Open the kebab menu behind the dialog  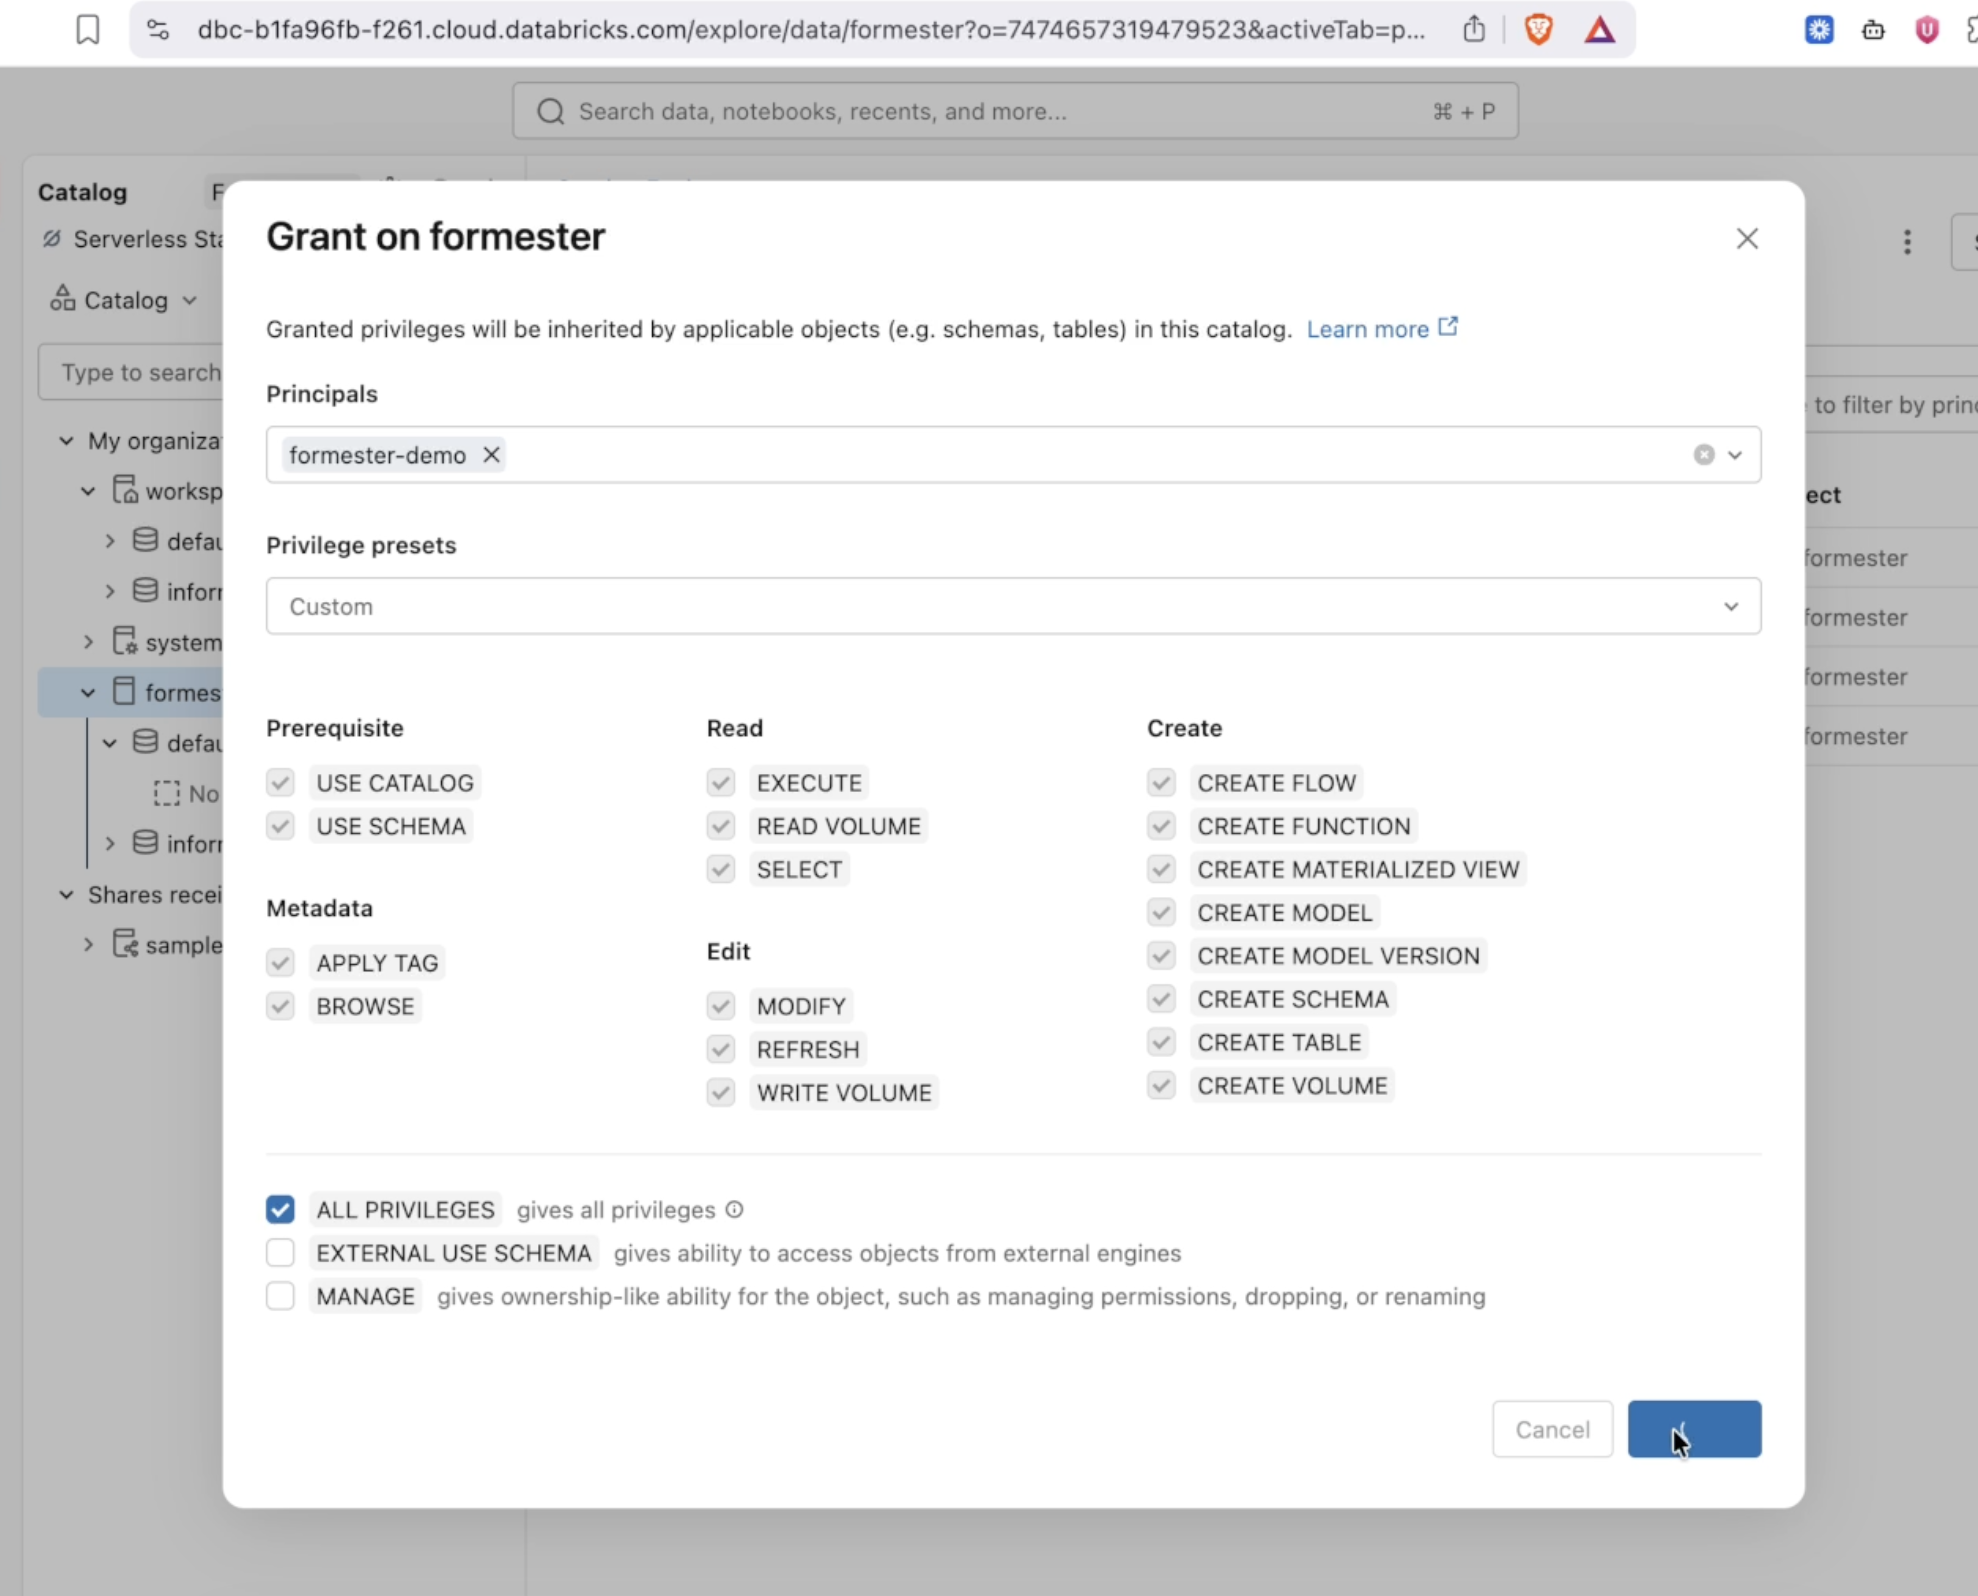click(1907, 242)
